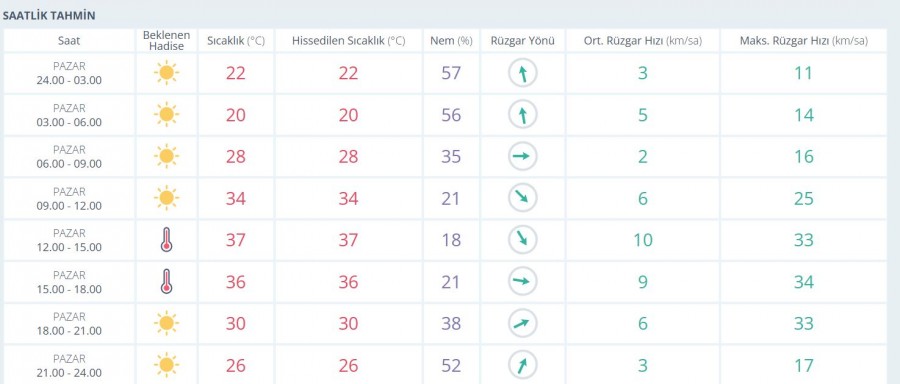900x384 pixels.
Task: Select the PAZAR 12.00 - 15.00 time cell
Action: tap(69, 240)
